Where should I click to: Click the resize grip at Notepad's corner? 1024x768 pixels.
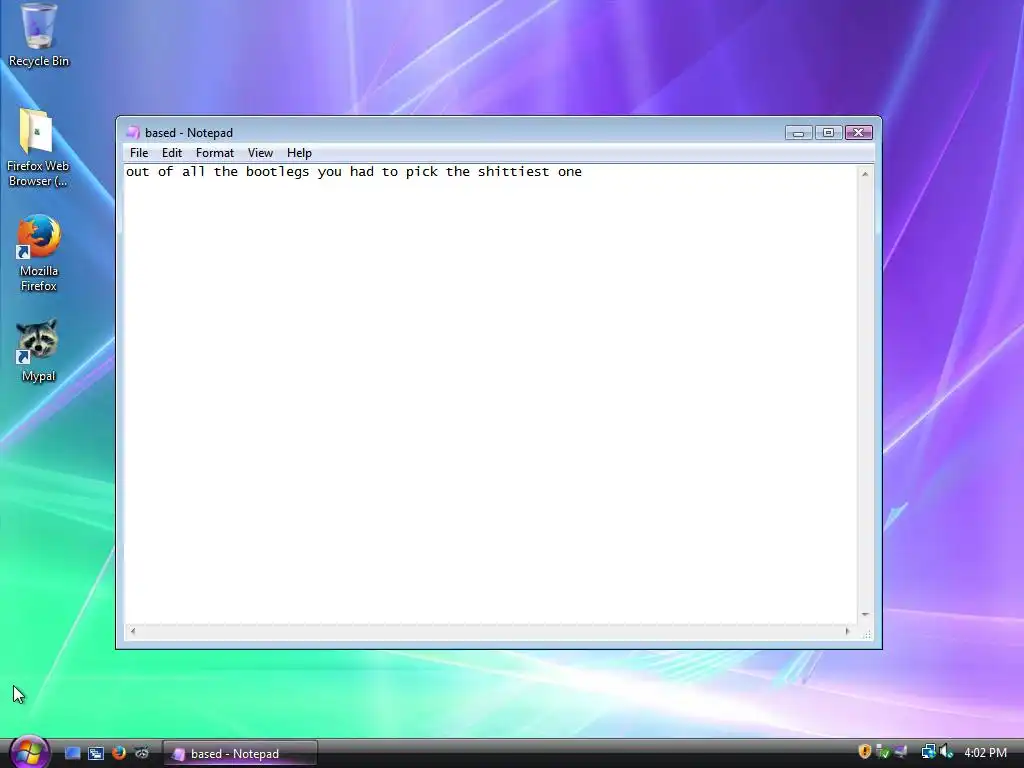867,634
